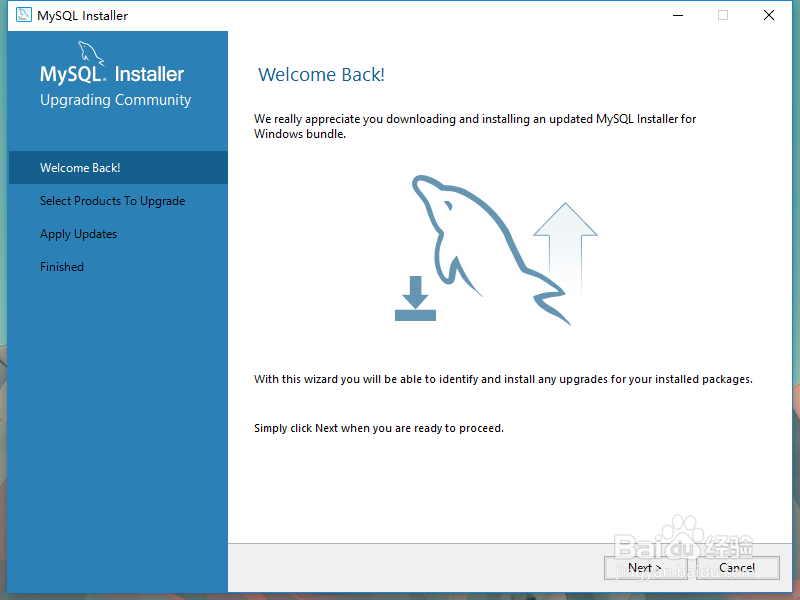The height and width of the screenshot is (600, 800).
Task: Click the MySQL dolphin logo in sidebar
Action: click(x=91, y=53)
